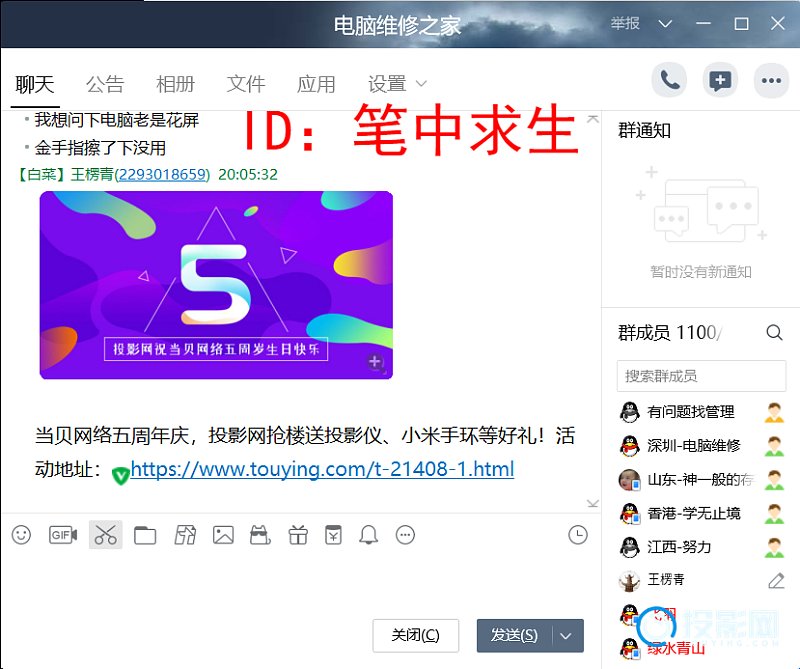The width and height of the screenshot is (800, 669).
Task: Click the QQ number 2293018659 link
Action: pyautogui.click(x=162, y=175)
